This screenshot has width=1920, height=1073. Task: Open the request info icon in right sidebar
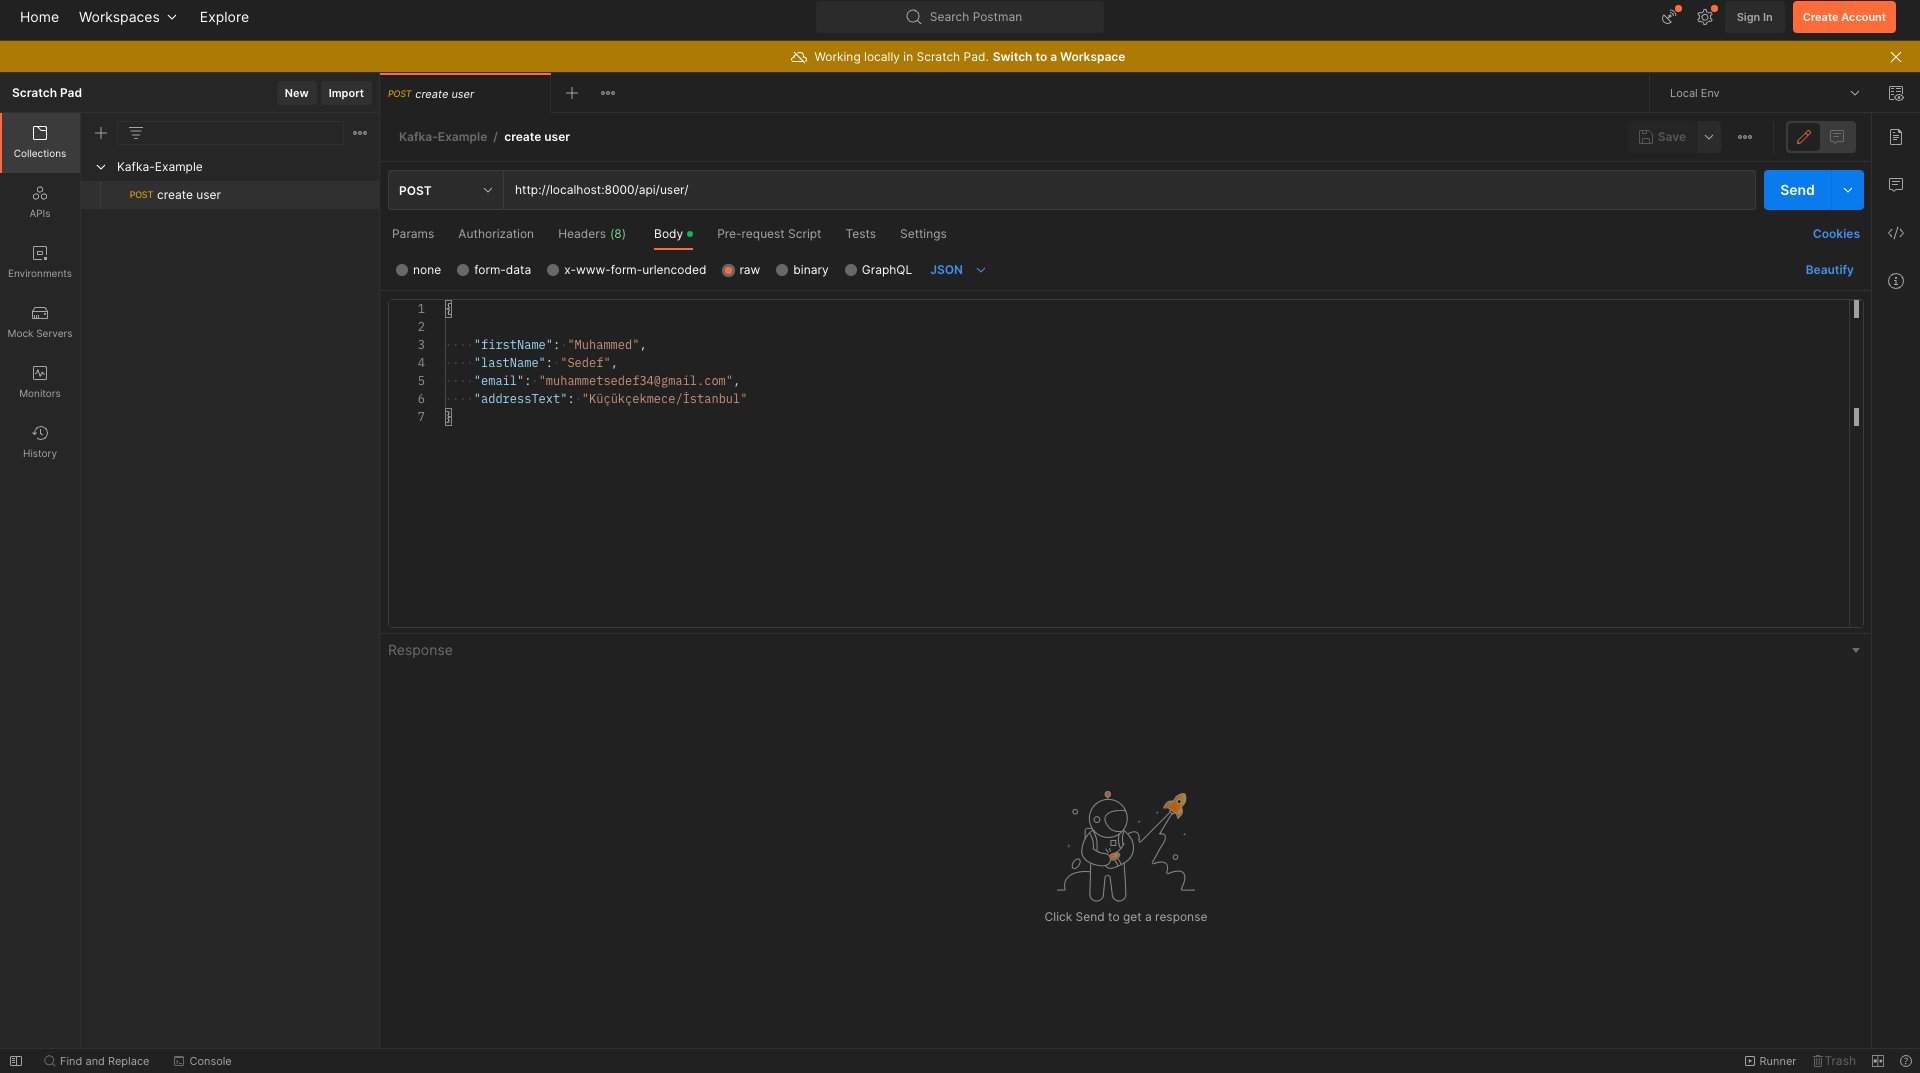(1896, 281)
